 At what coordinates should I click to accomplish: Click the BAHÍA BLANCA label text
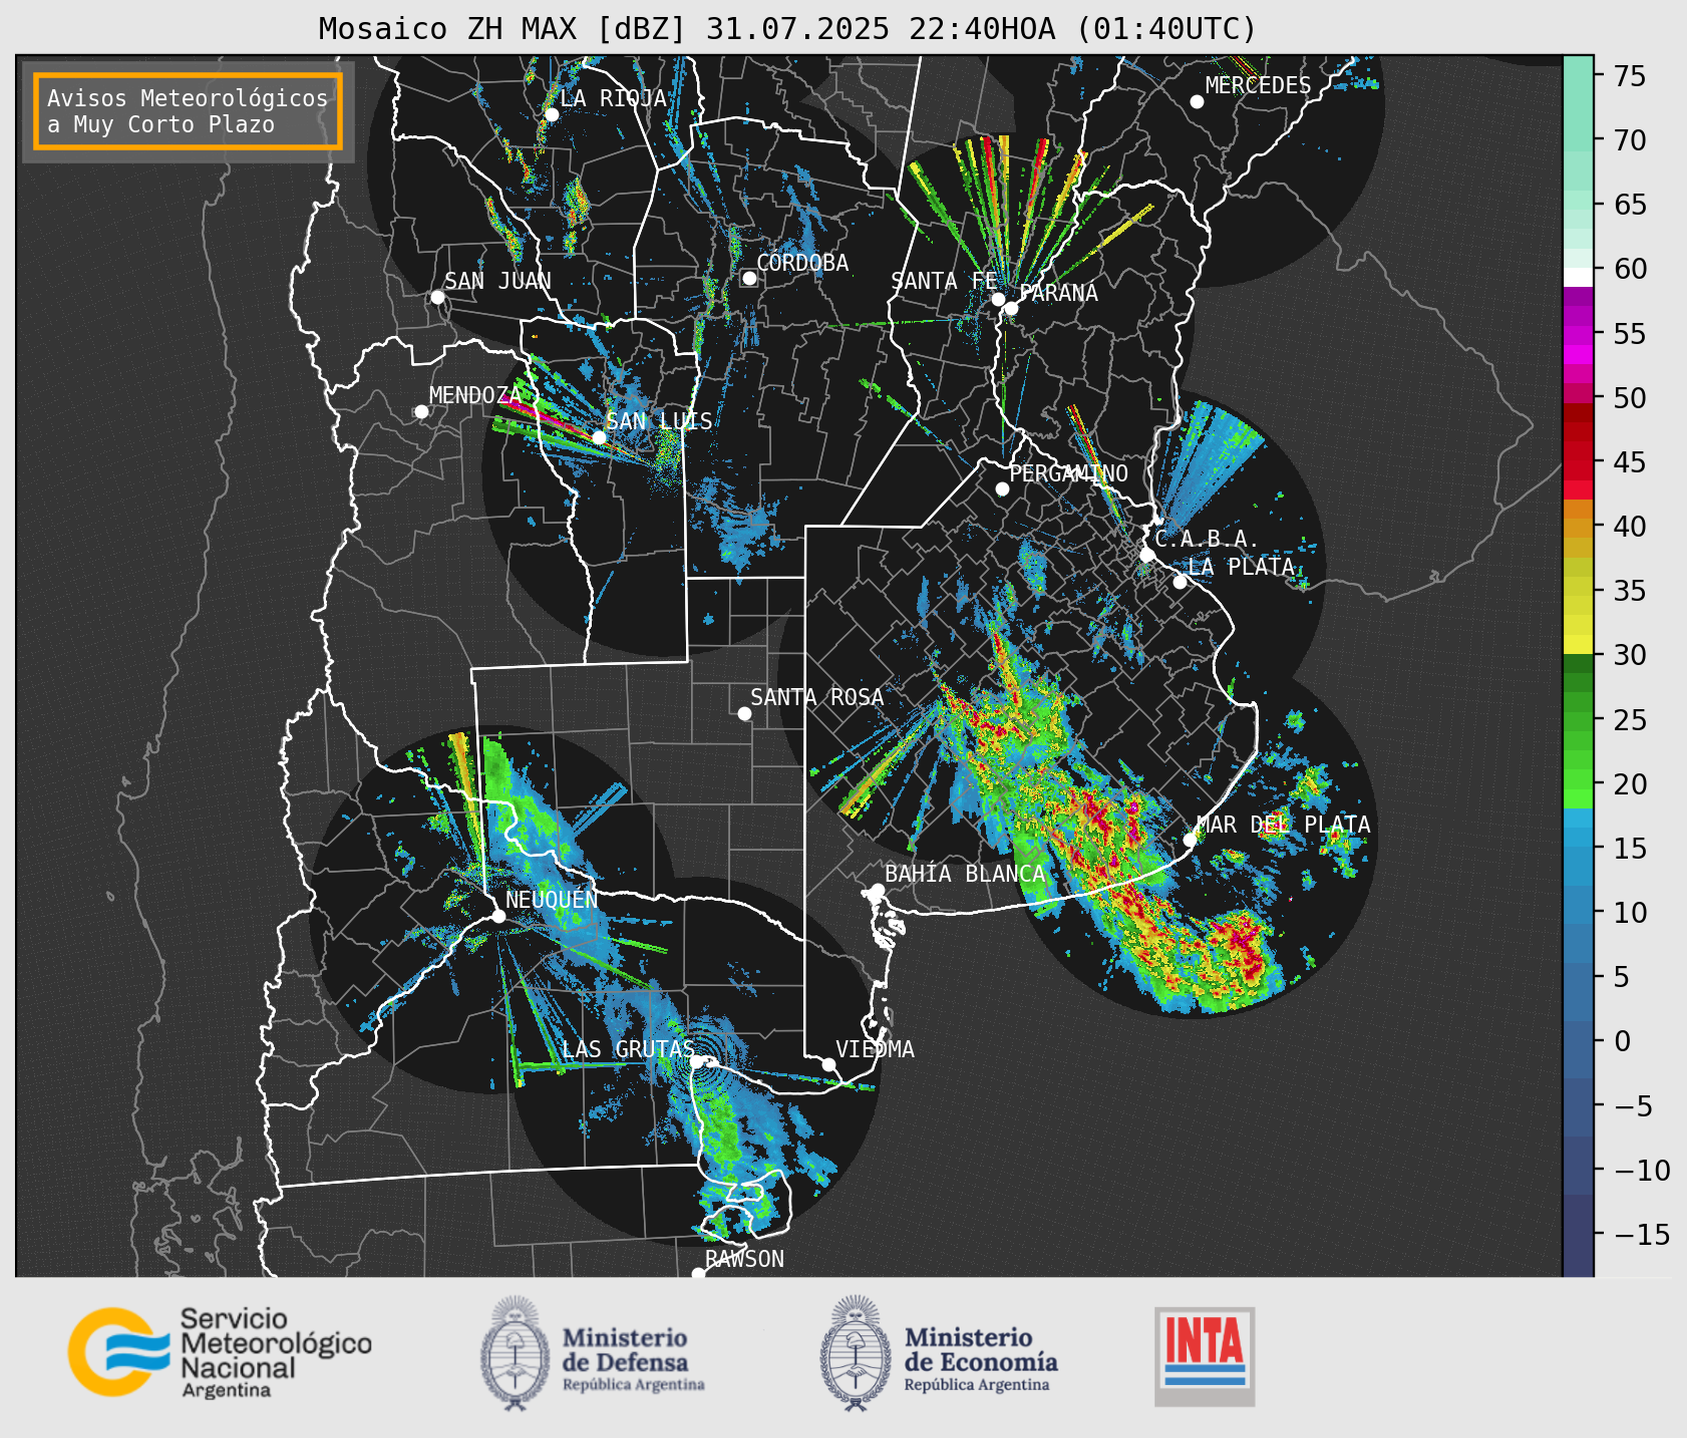965,874
